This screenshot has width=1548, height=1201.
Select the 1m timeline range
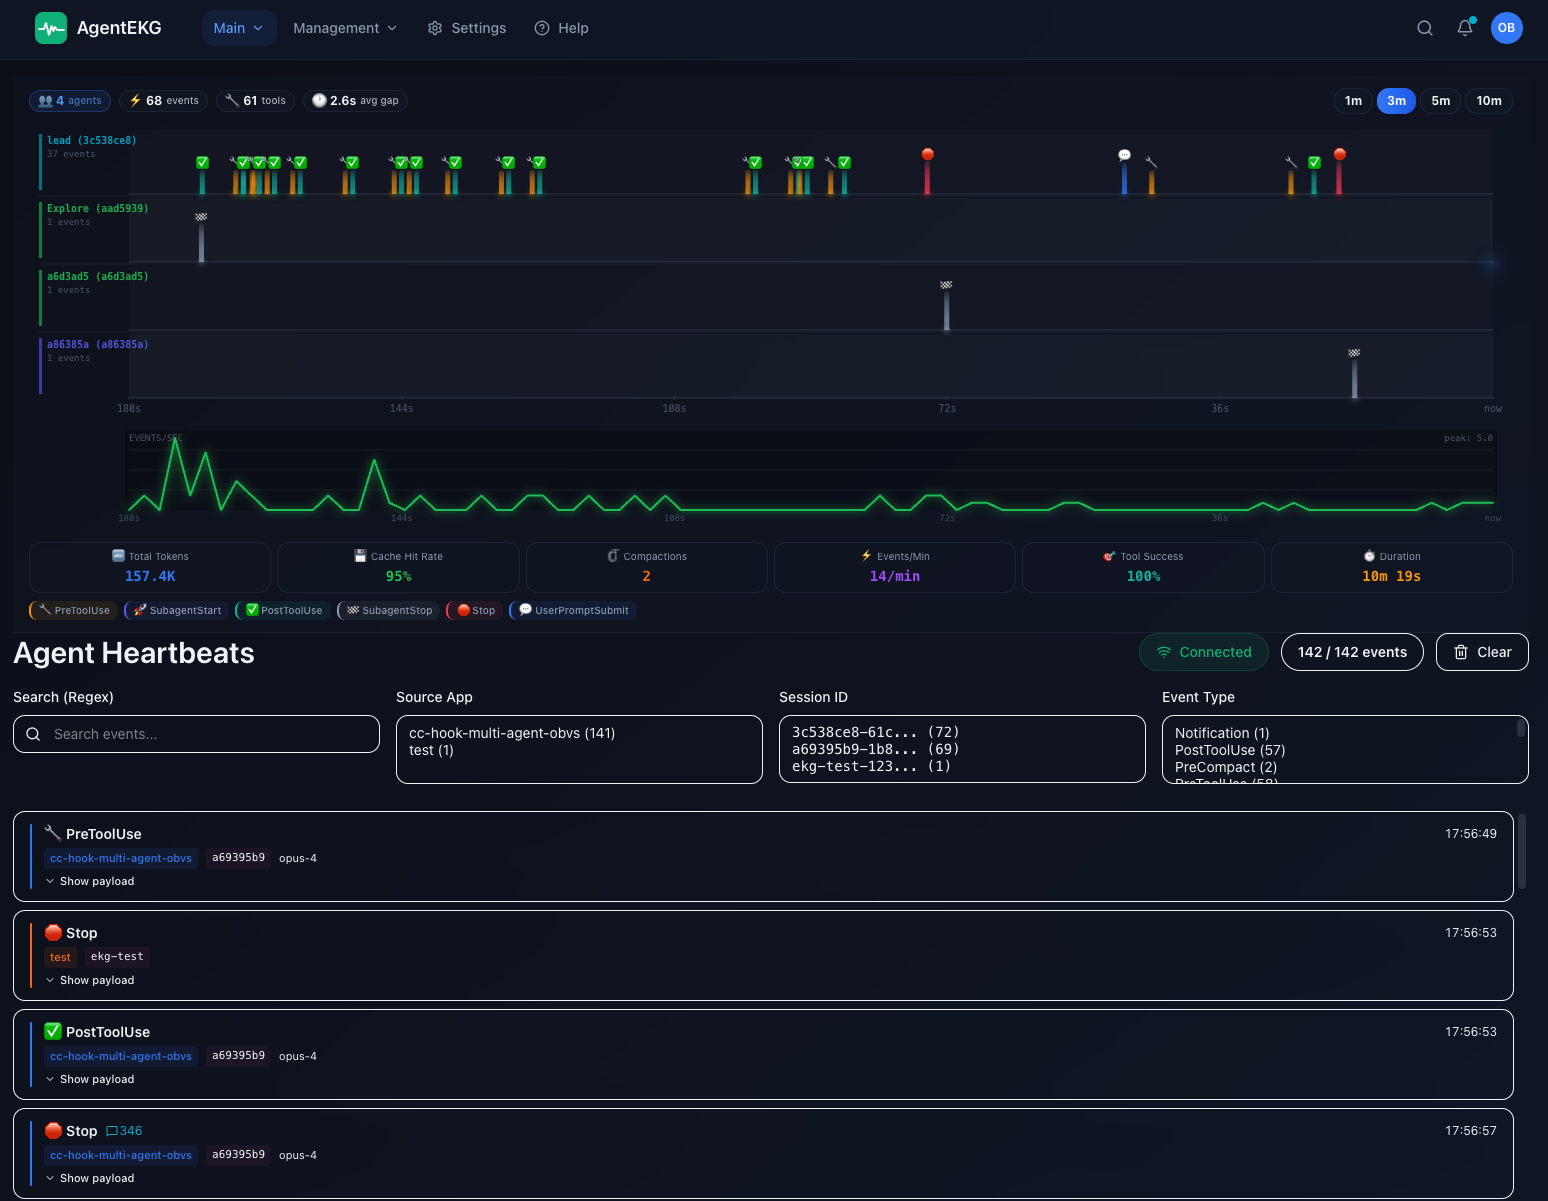(x=1353, y=101)
